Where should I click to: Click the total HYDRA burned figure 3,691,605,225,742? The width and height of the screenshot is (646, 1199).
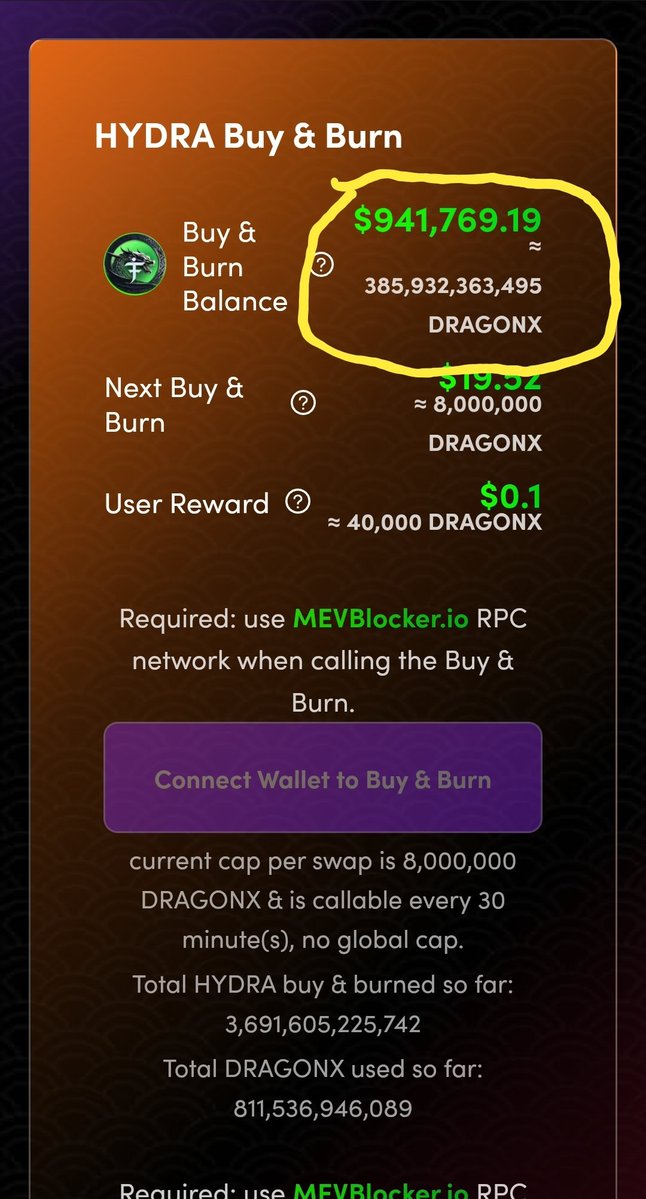point(323,1024)
